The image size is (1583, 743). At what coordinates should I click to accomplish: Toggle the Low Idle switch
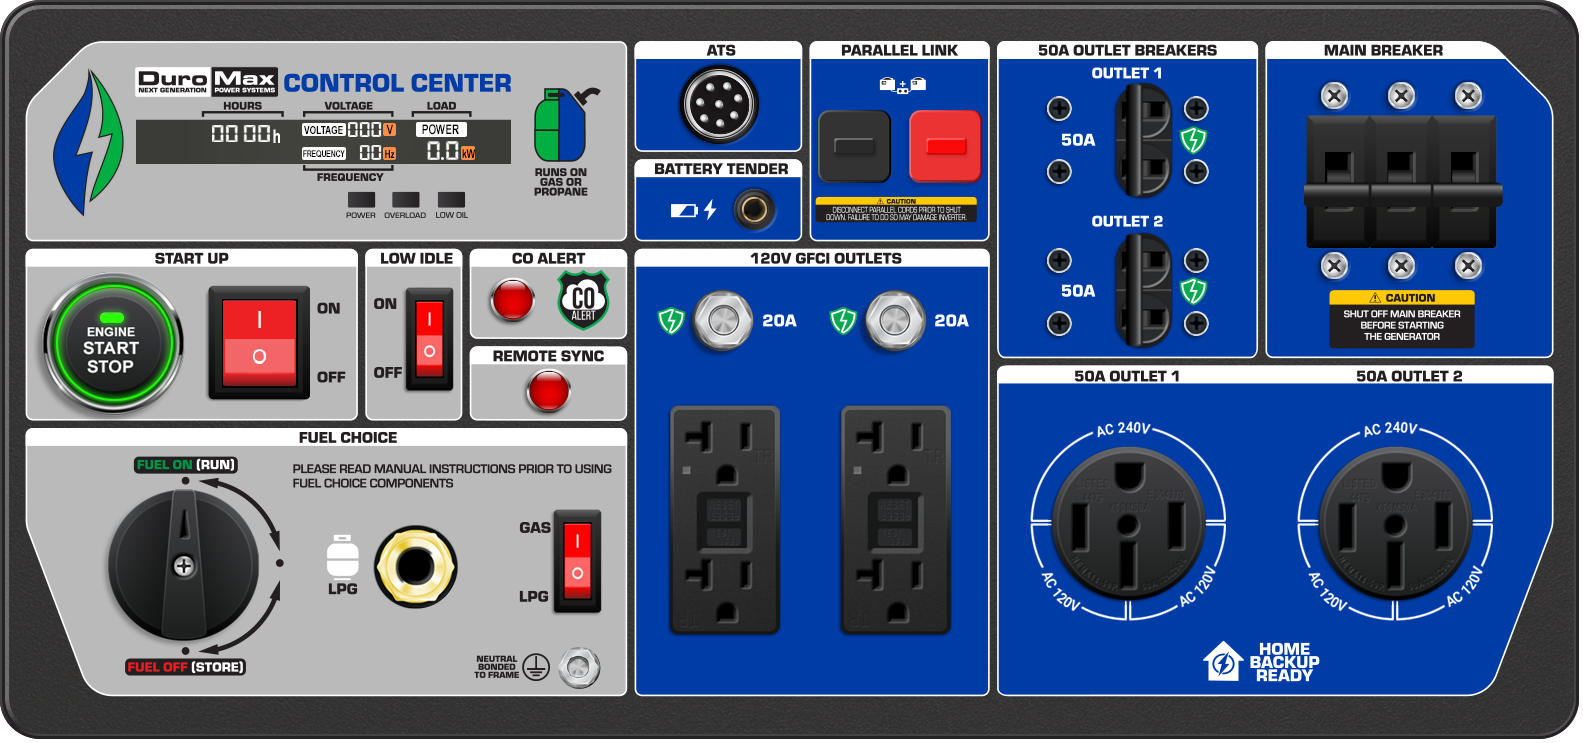(429, 338)
